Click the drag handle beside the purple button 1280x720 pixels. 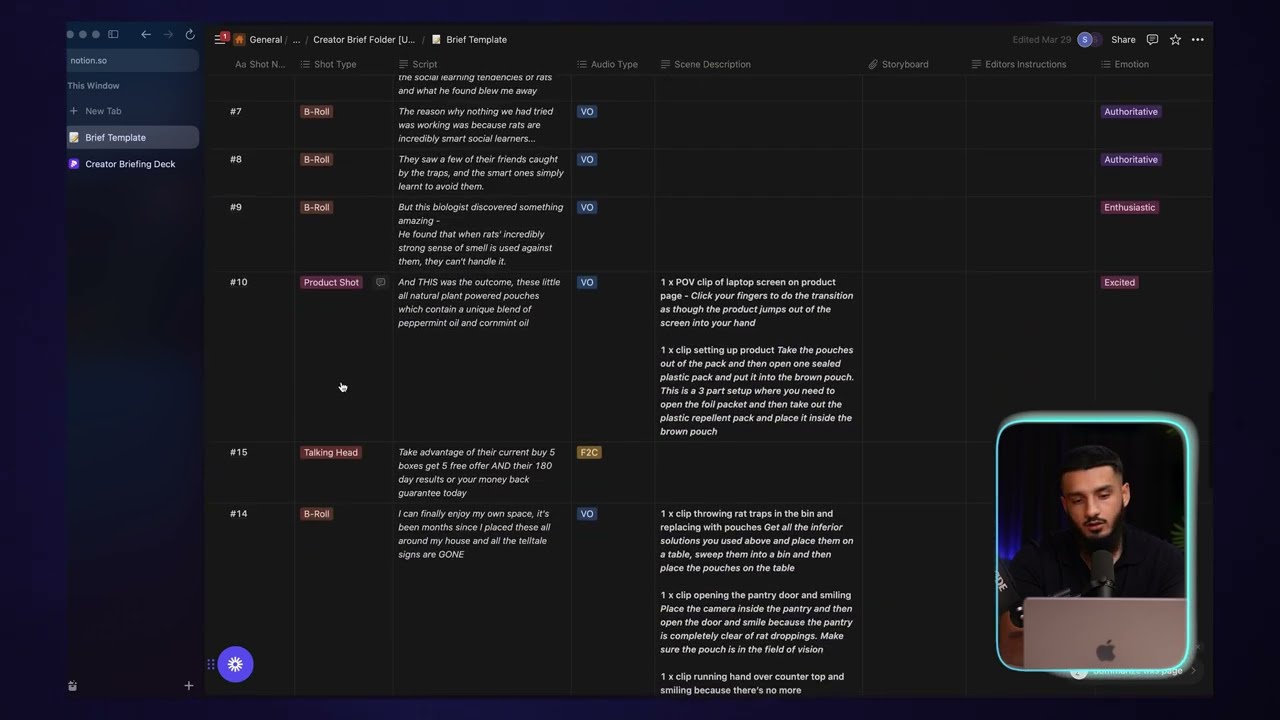[x=211, y=664]
